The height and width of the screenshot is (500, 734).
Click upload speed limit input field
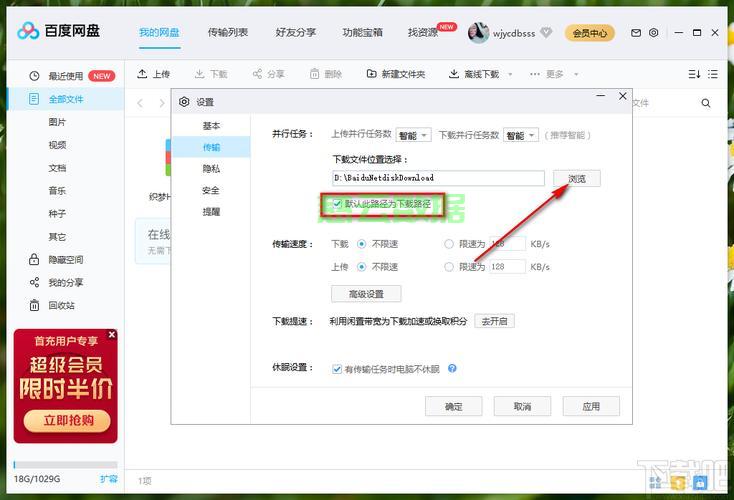[x=507, y=267]
